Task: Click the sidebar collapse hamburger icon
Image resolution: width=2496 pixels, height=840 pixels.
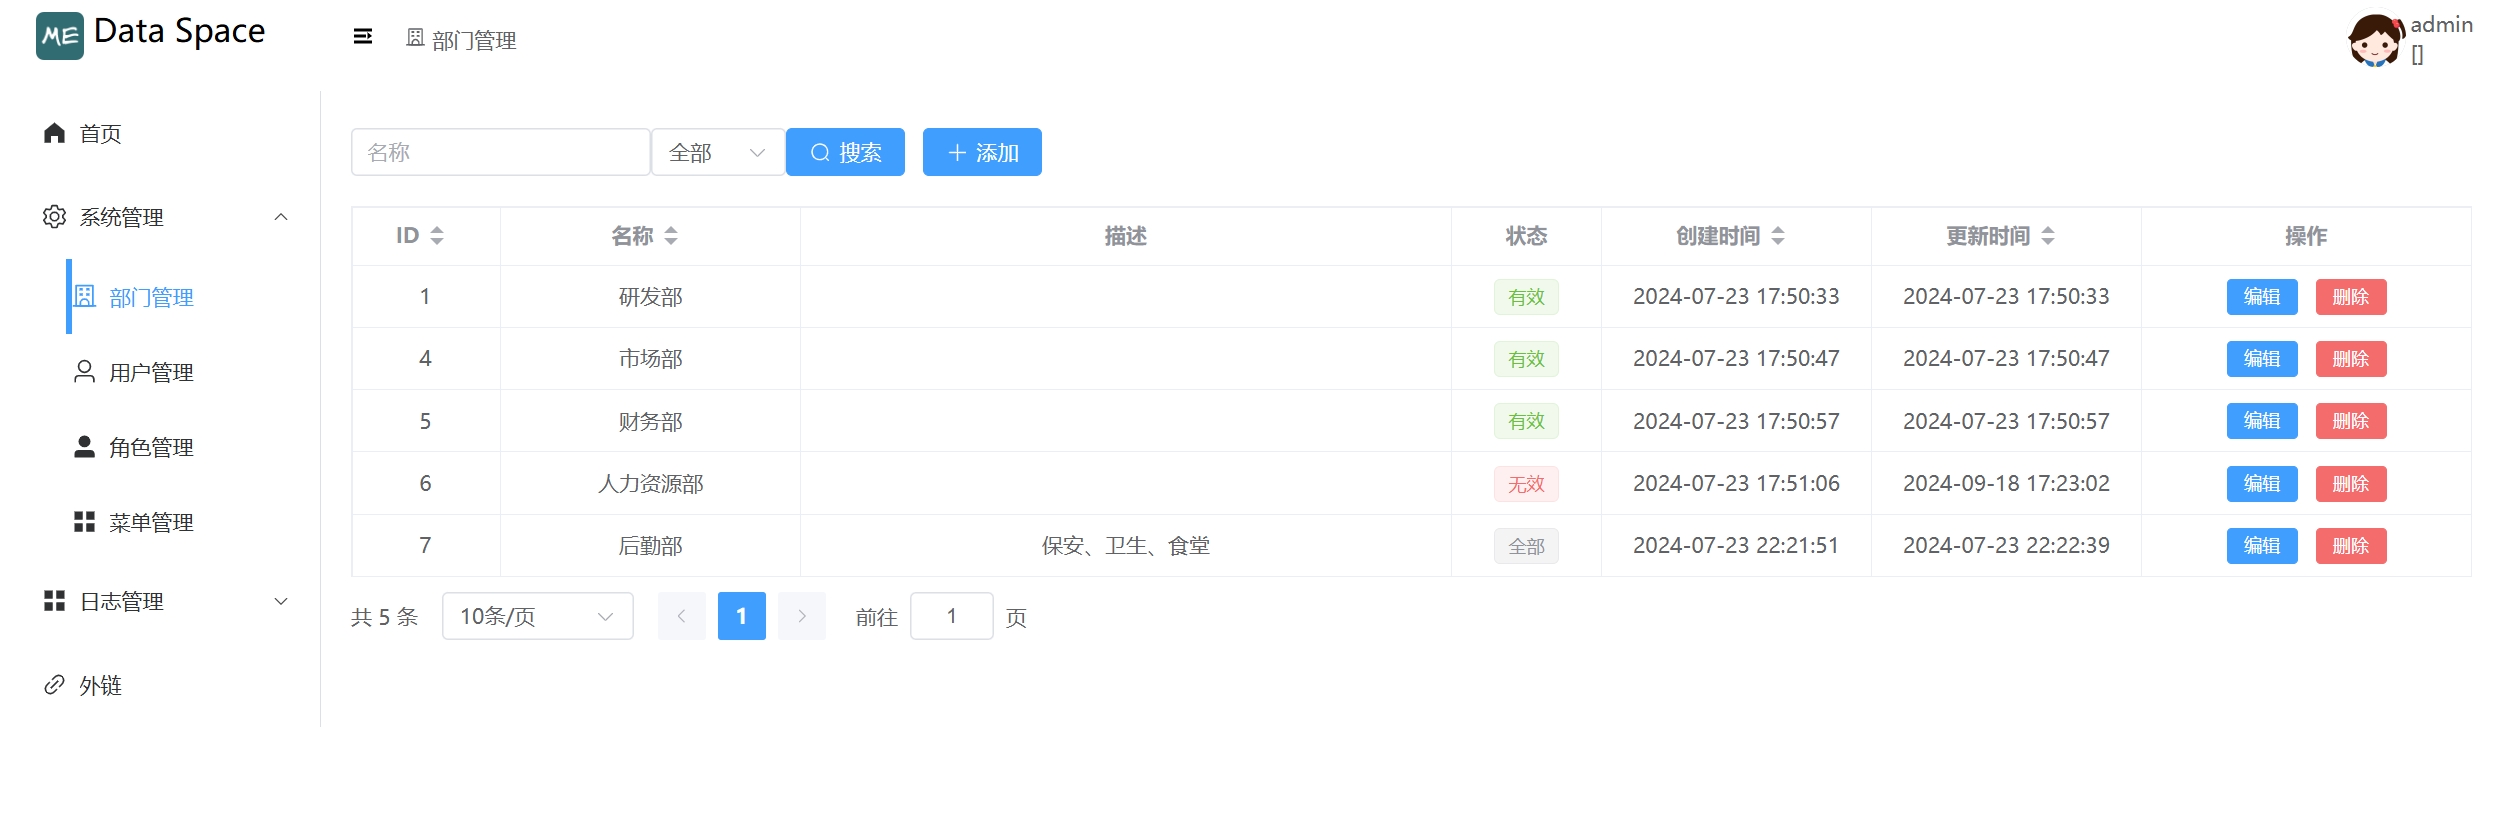Action: point(363,37)
